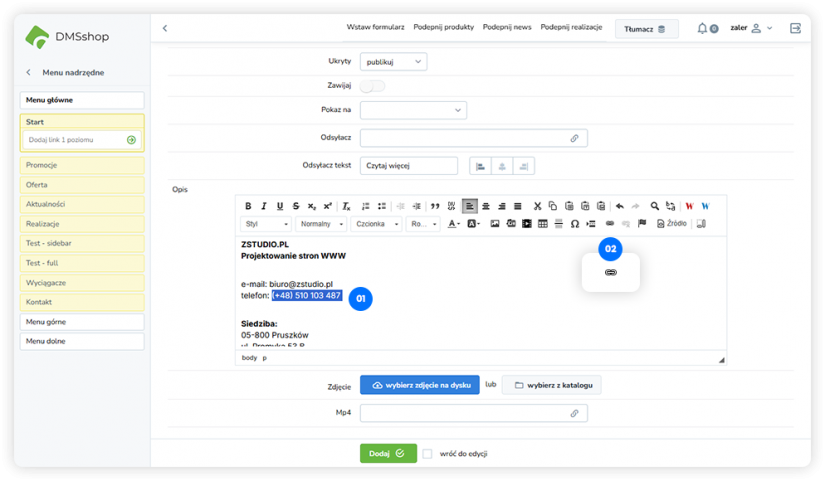Click the underline formatting icon
This screenshot has width=825, height=481.
tap(280, 206)
